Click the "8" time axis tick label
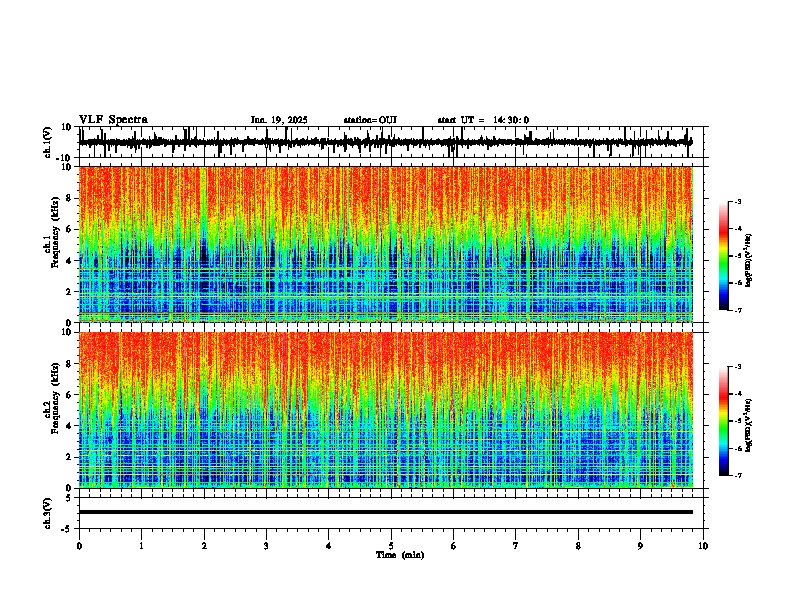Screen dimensions: 792x612 coord(578,546)
